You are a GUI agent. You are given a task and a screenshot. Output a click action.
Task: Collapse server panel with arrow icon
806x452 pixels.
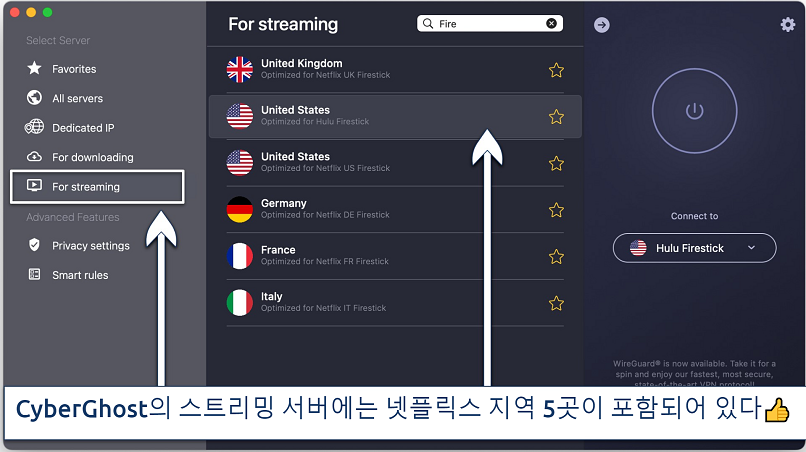click(x=601, y=25)
